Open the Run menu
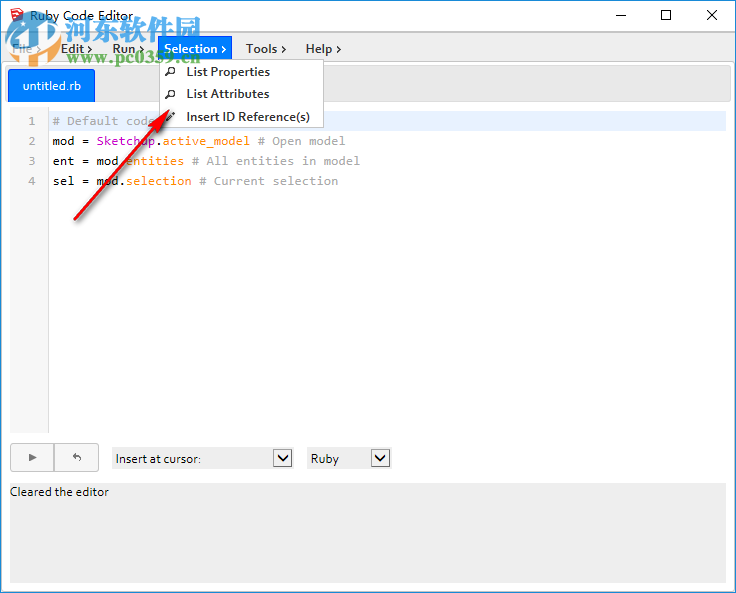This screenshot has width=736, height=593. point(128,49)
